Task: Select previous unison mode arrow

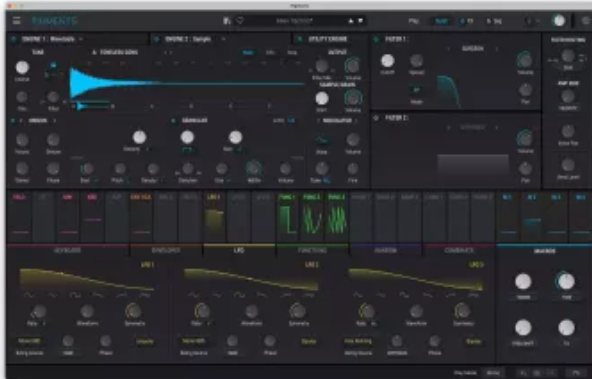Action: tap(21, 121)
